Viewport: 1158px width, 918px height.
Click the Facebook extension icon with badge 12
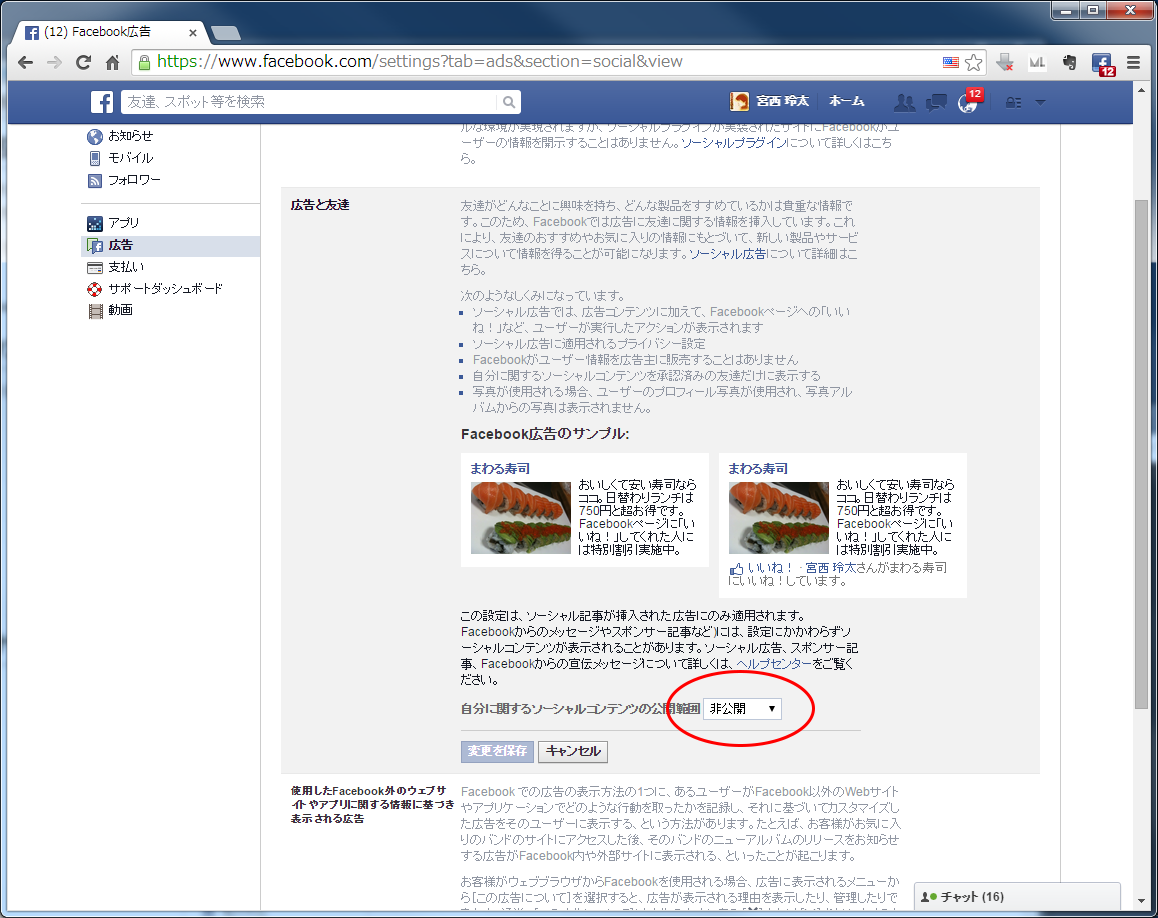click(1102, 64)
